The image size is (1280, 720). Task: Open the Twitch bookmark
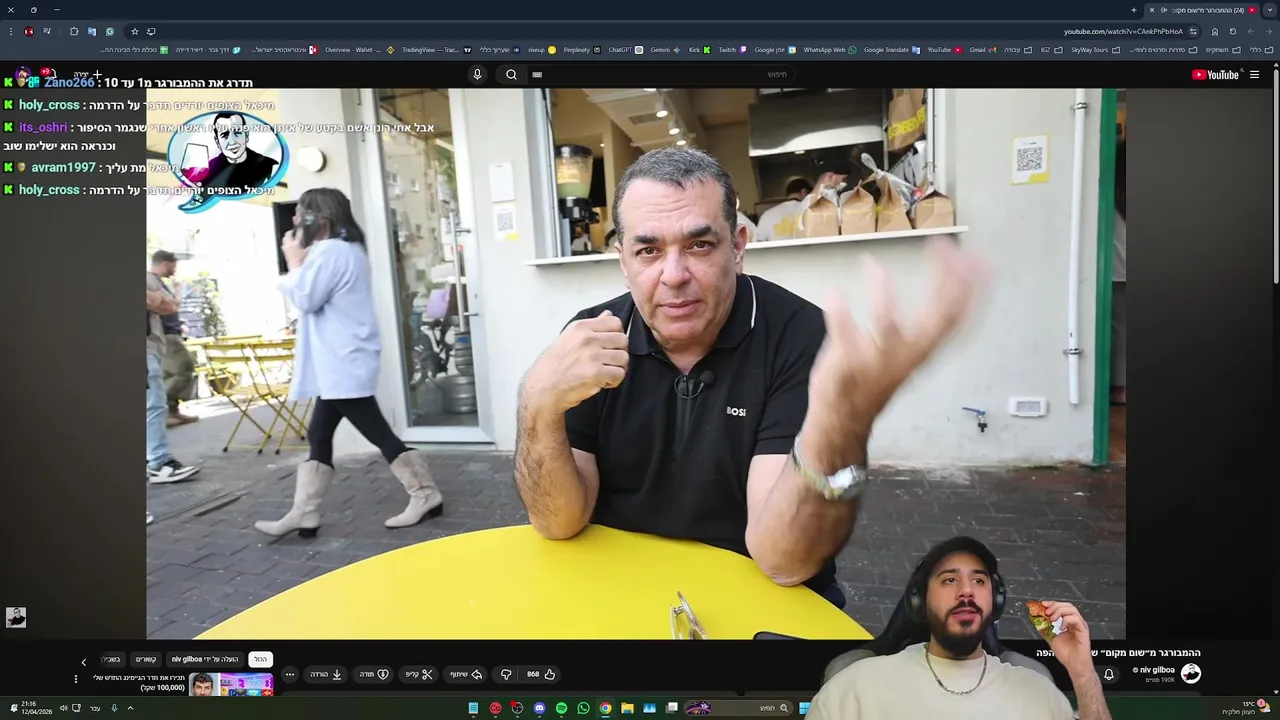[732, 50]
